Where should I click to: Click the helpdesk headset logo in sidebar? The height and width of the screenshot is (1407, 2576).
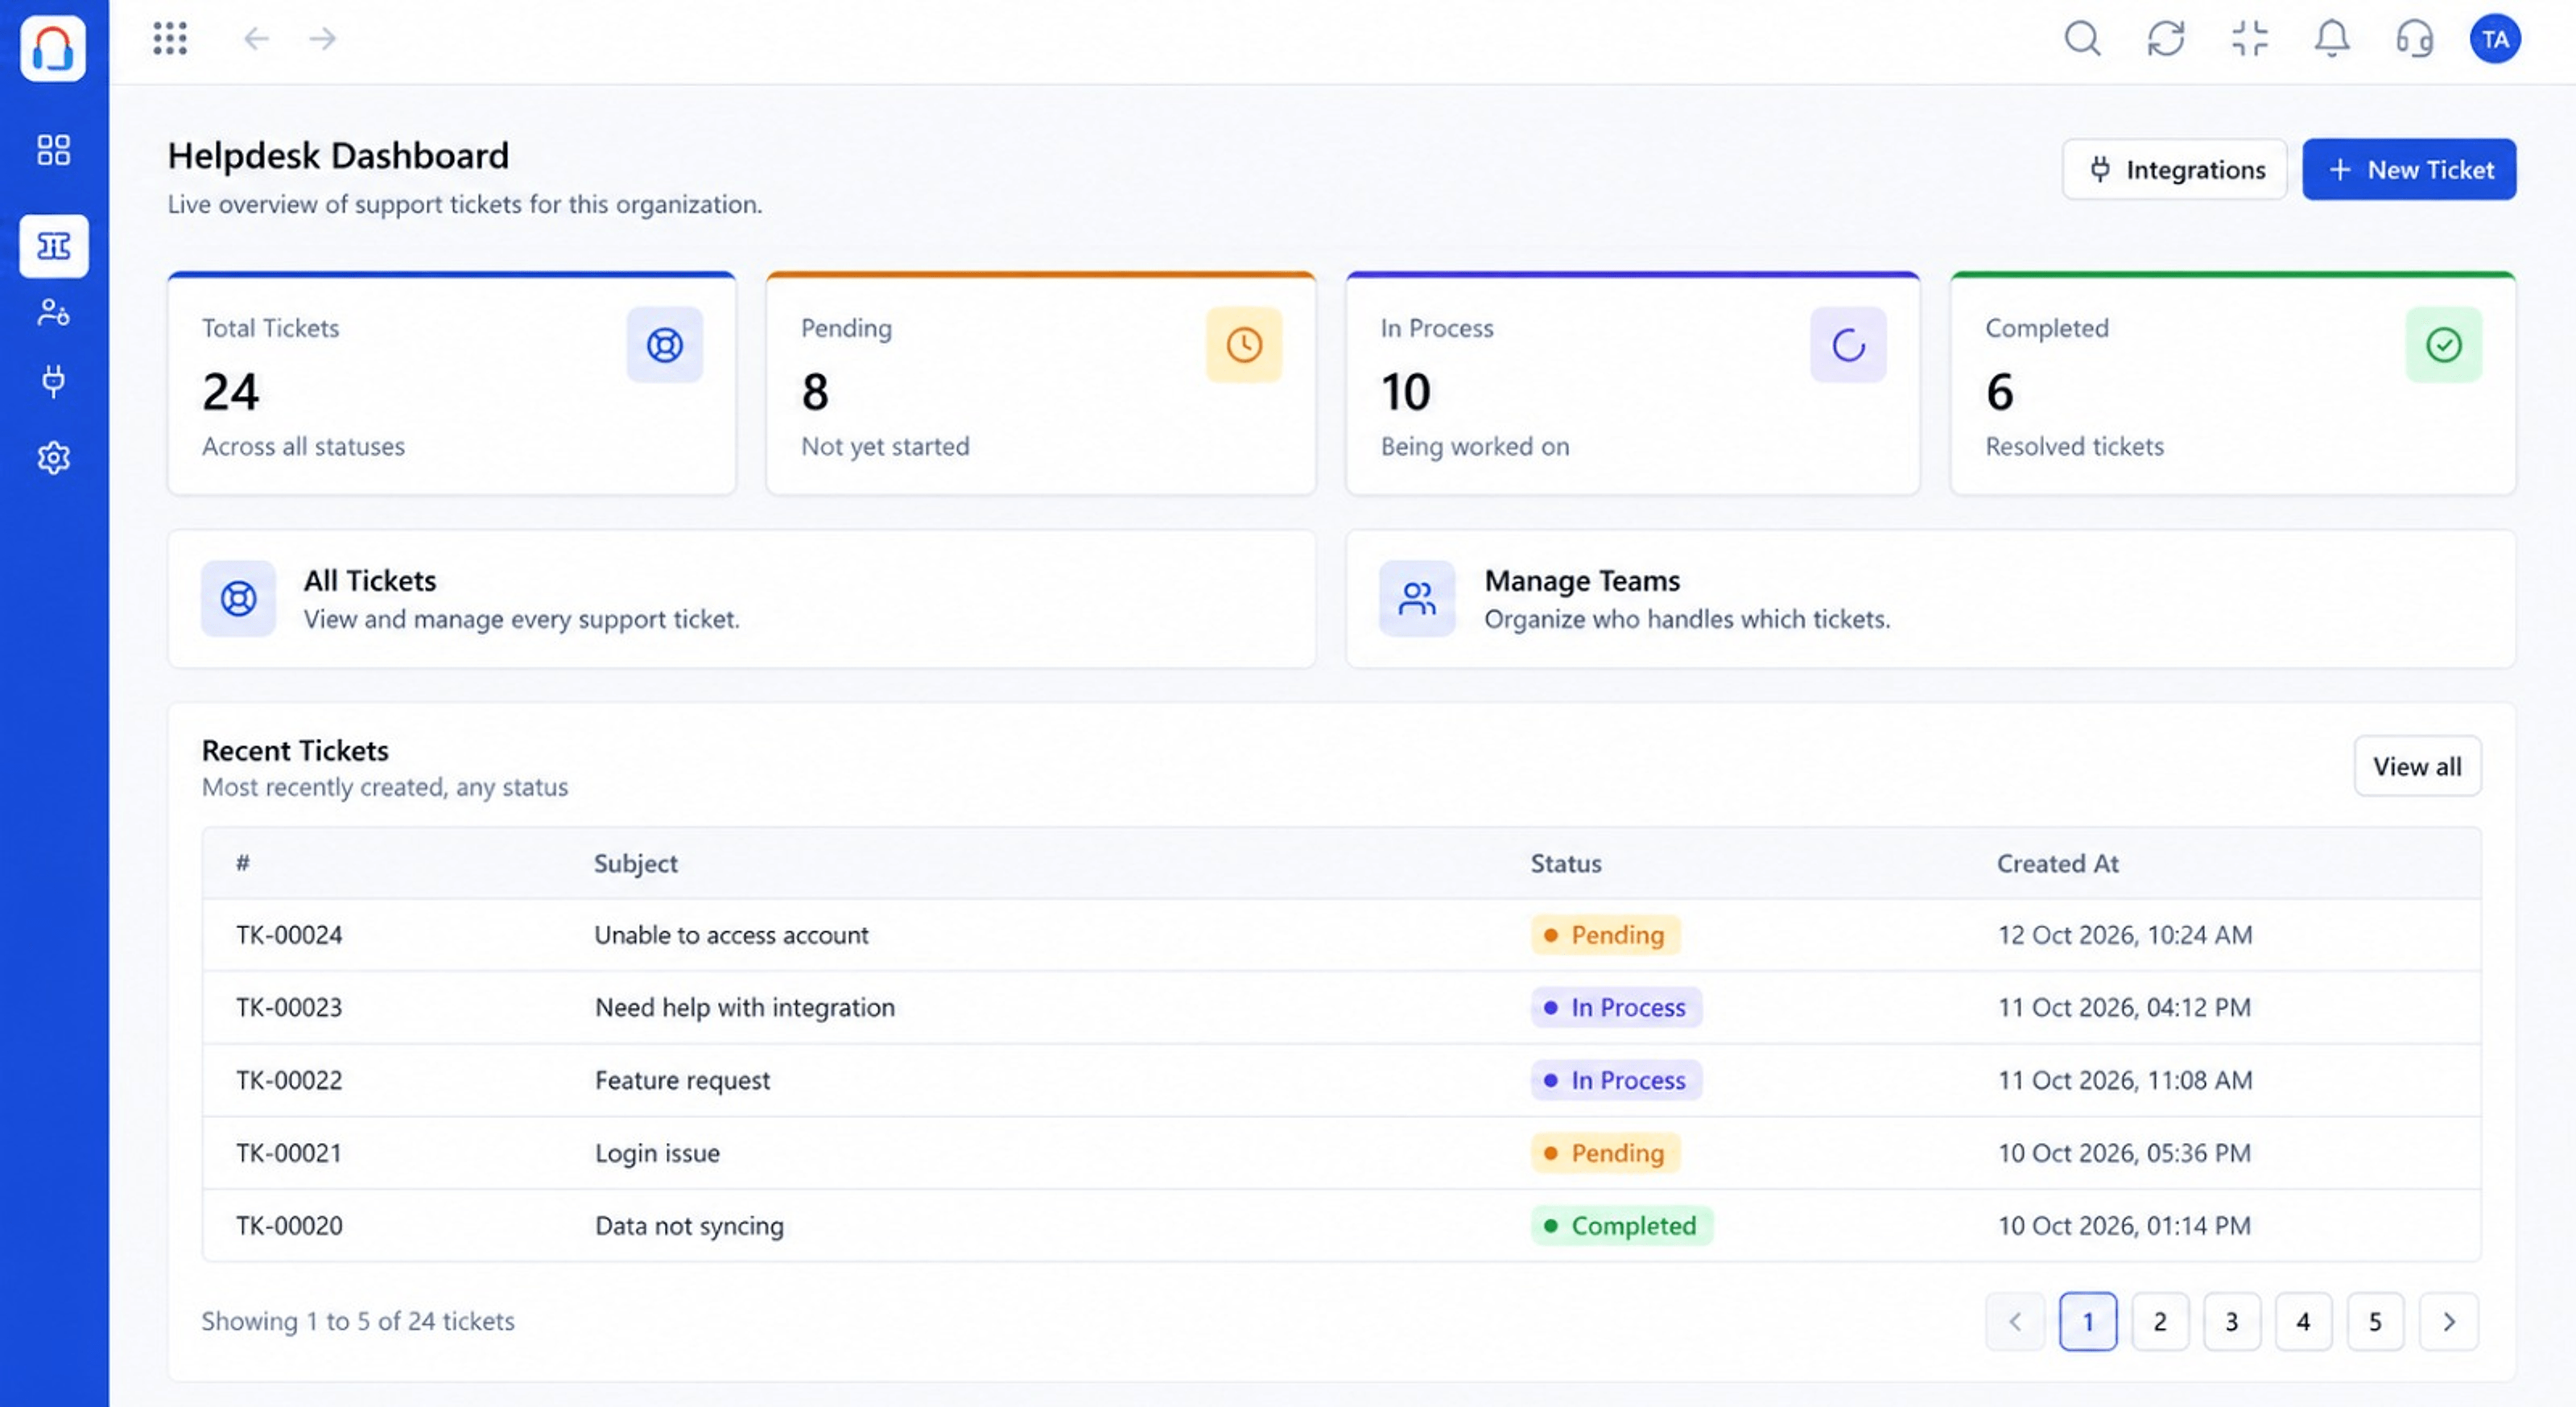[x=53, y=47]
